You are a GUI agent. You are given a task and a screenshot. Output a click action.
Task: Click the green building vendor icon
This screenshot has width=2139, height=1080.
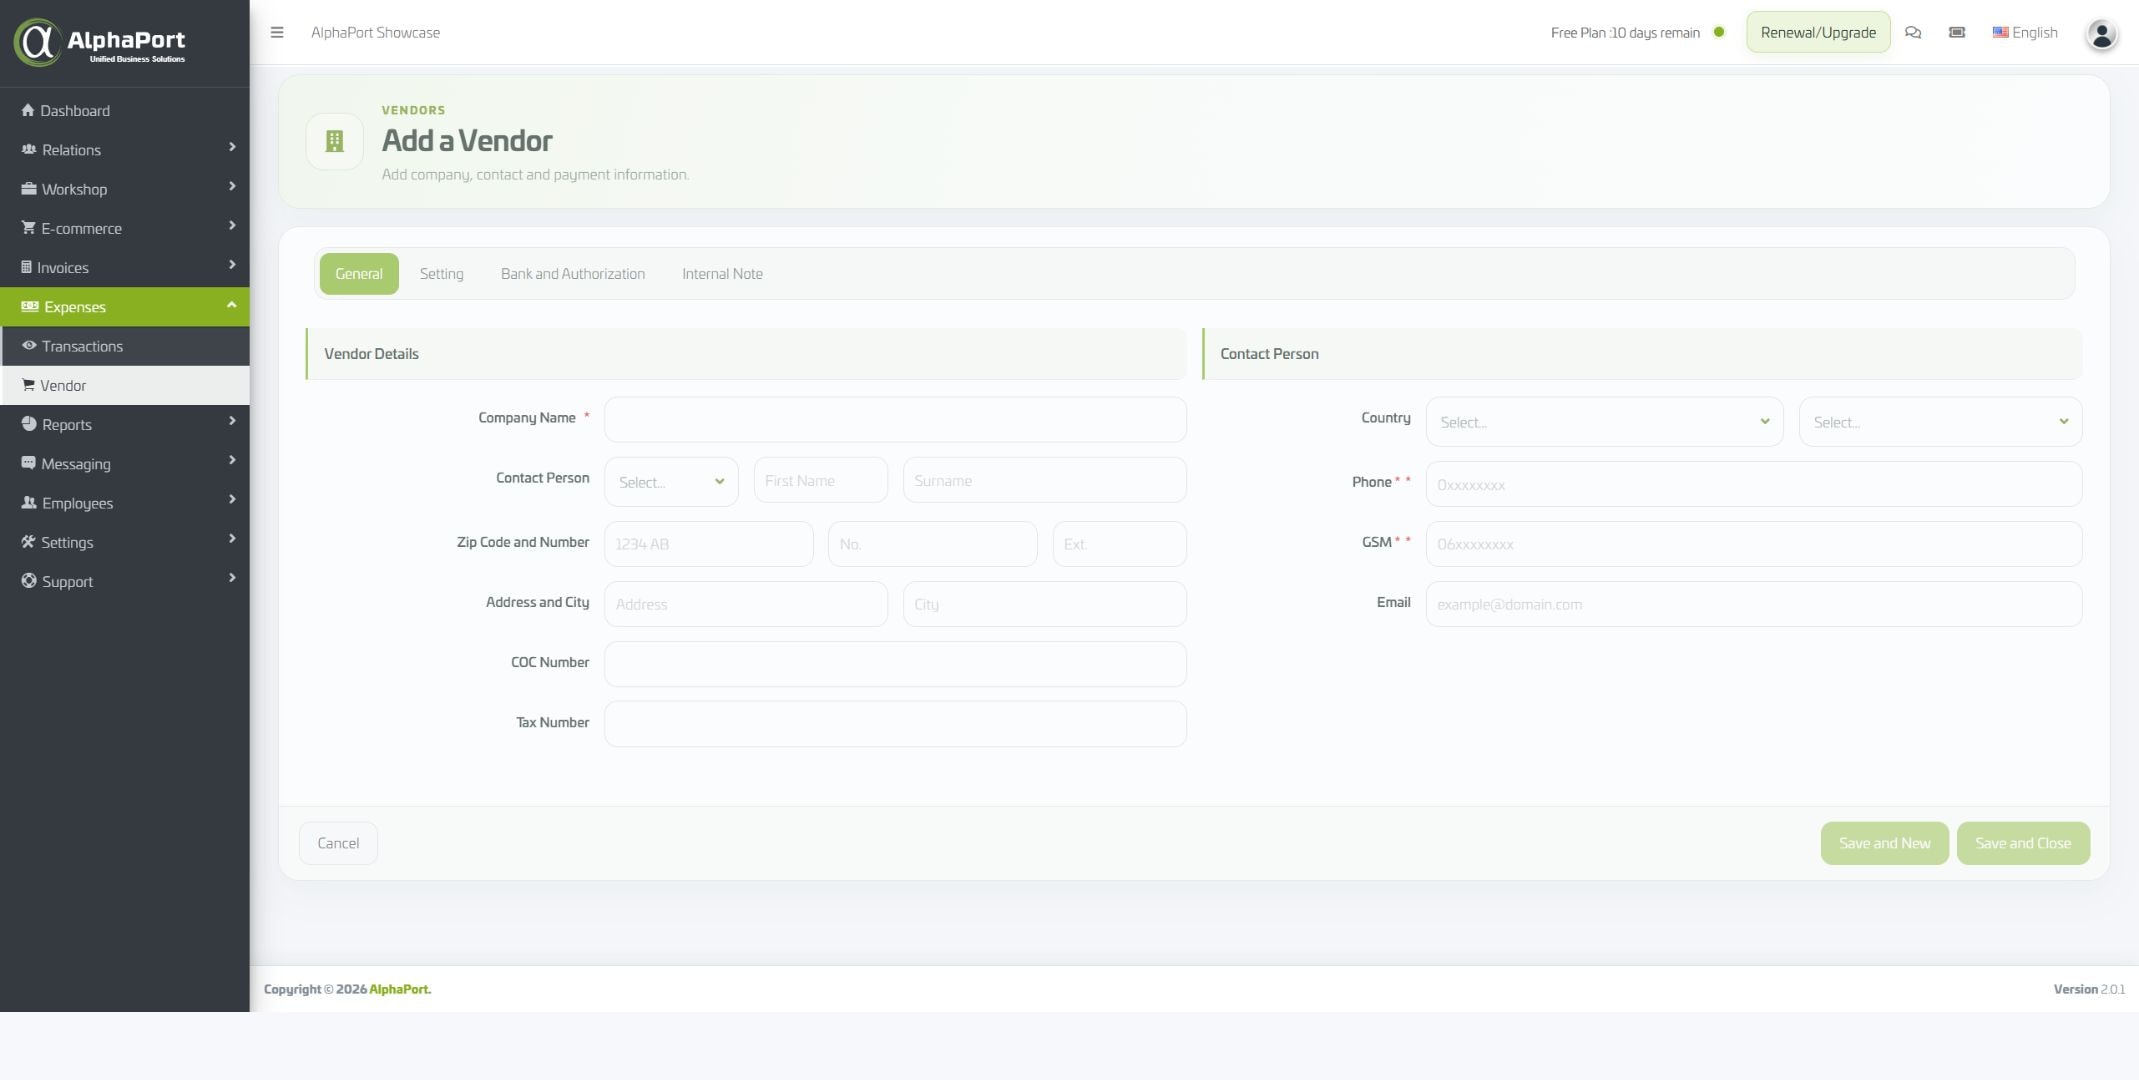tap(335, 141)
